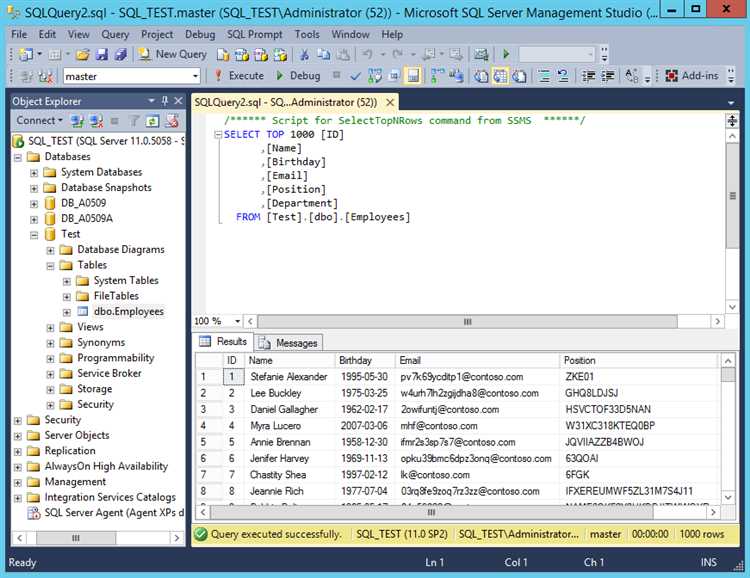The height and width of the screenshot is (578, 750).
Task: Select the dbo.Employees table in the tree
Action: tap(128, 312)
